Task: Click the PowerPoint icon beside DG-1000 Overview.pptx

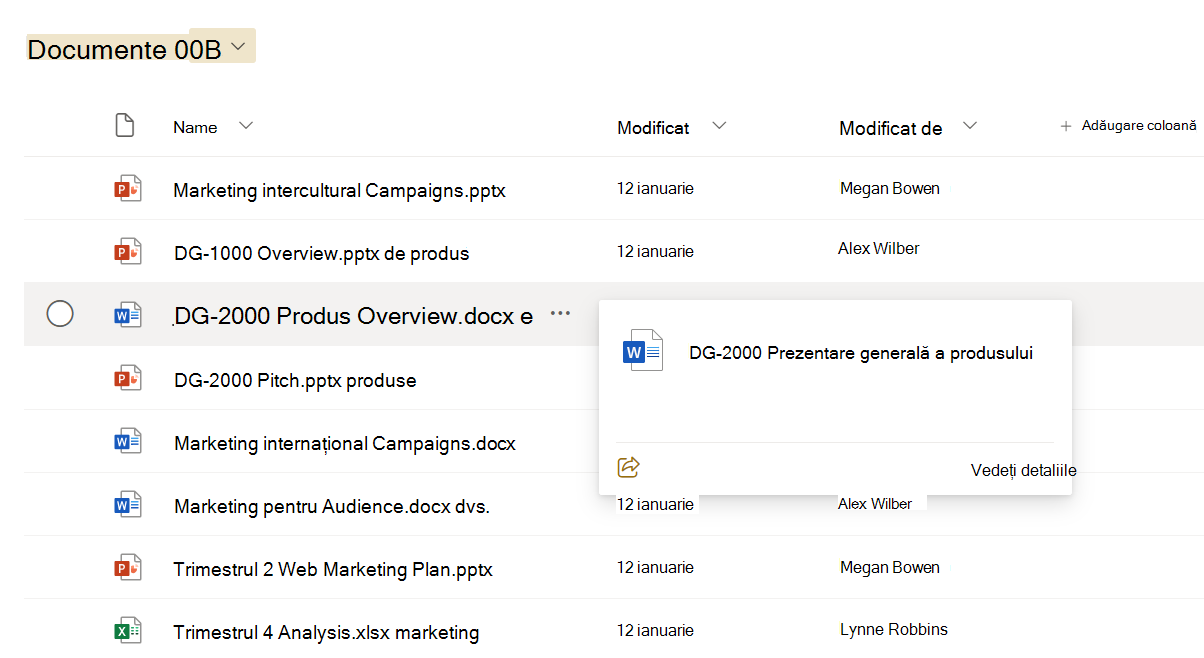Action: point(128,251)
